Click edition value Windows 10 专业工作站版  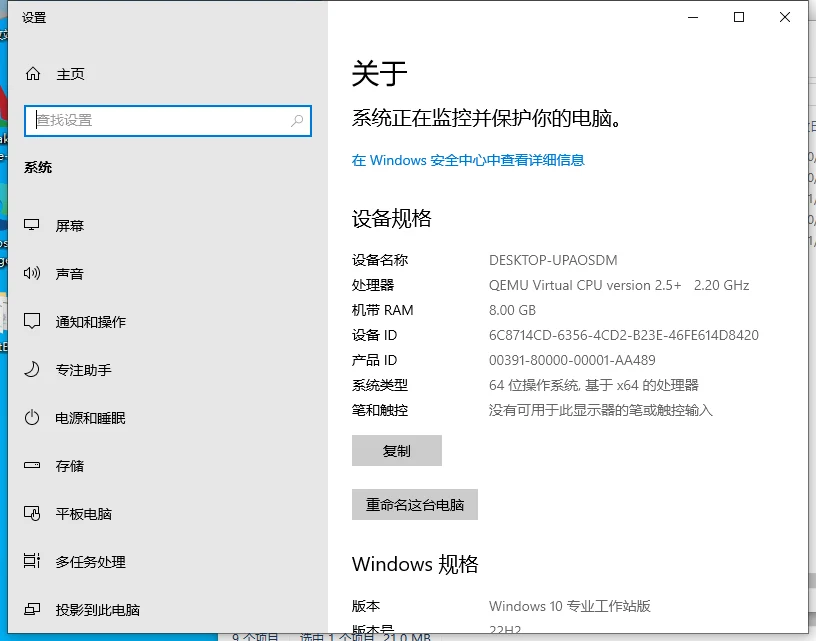[x=569, y=606]
